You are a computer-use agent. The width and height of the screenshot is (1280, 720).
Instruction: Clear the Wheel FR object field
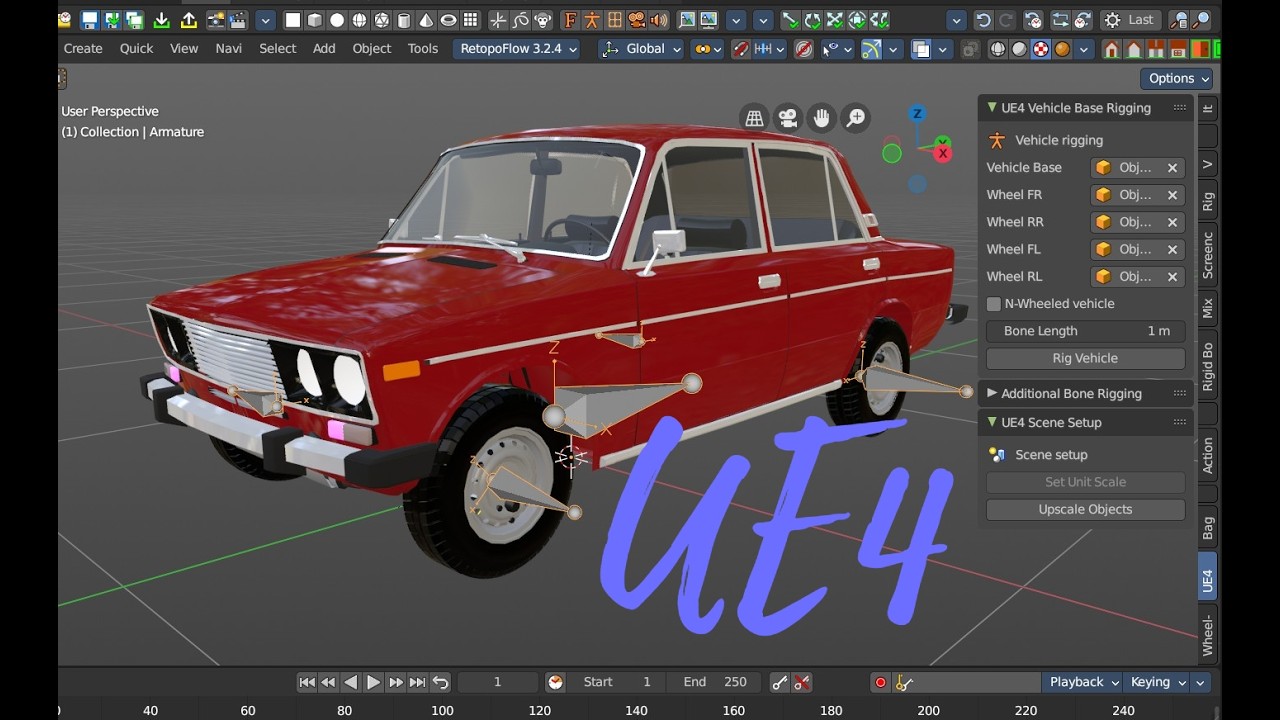pyautogui.click(x=1172, y=195)
